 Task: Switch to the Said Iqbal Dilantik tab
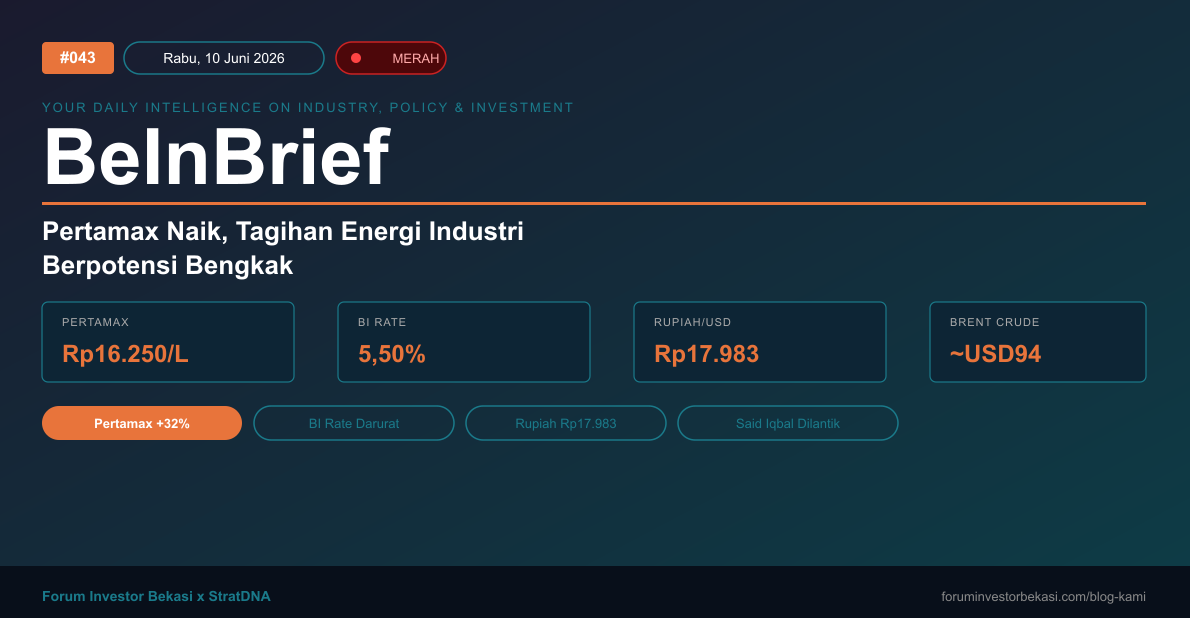788,423
